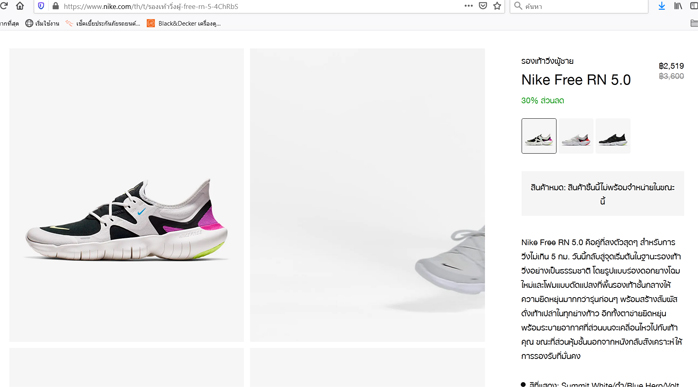
Task: Click the product description paragraph
Action: coord(601,299)
